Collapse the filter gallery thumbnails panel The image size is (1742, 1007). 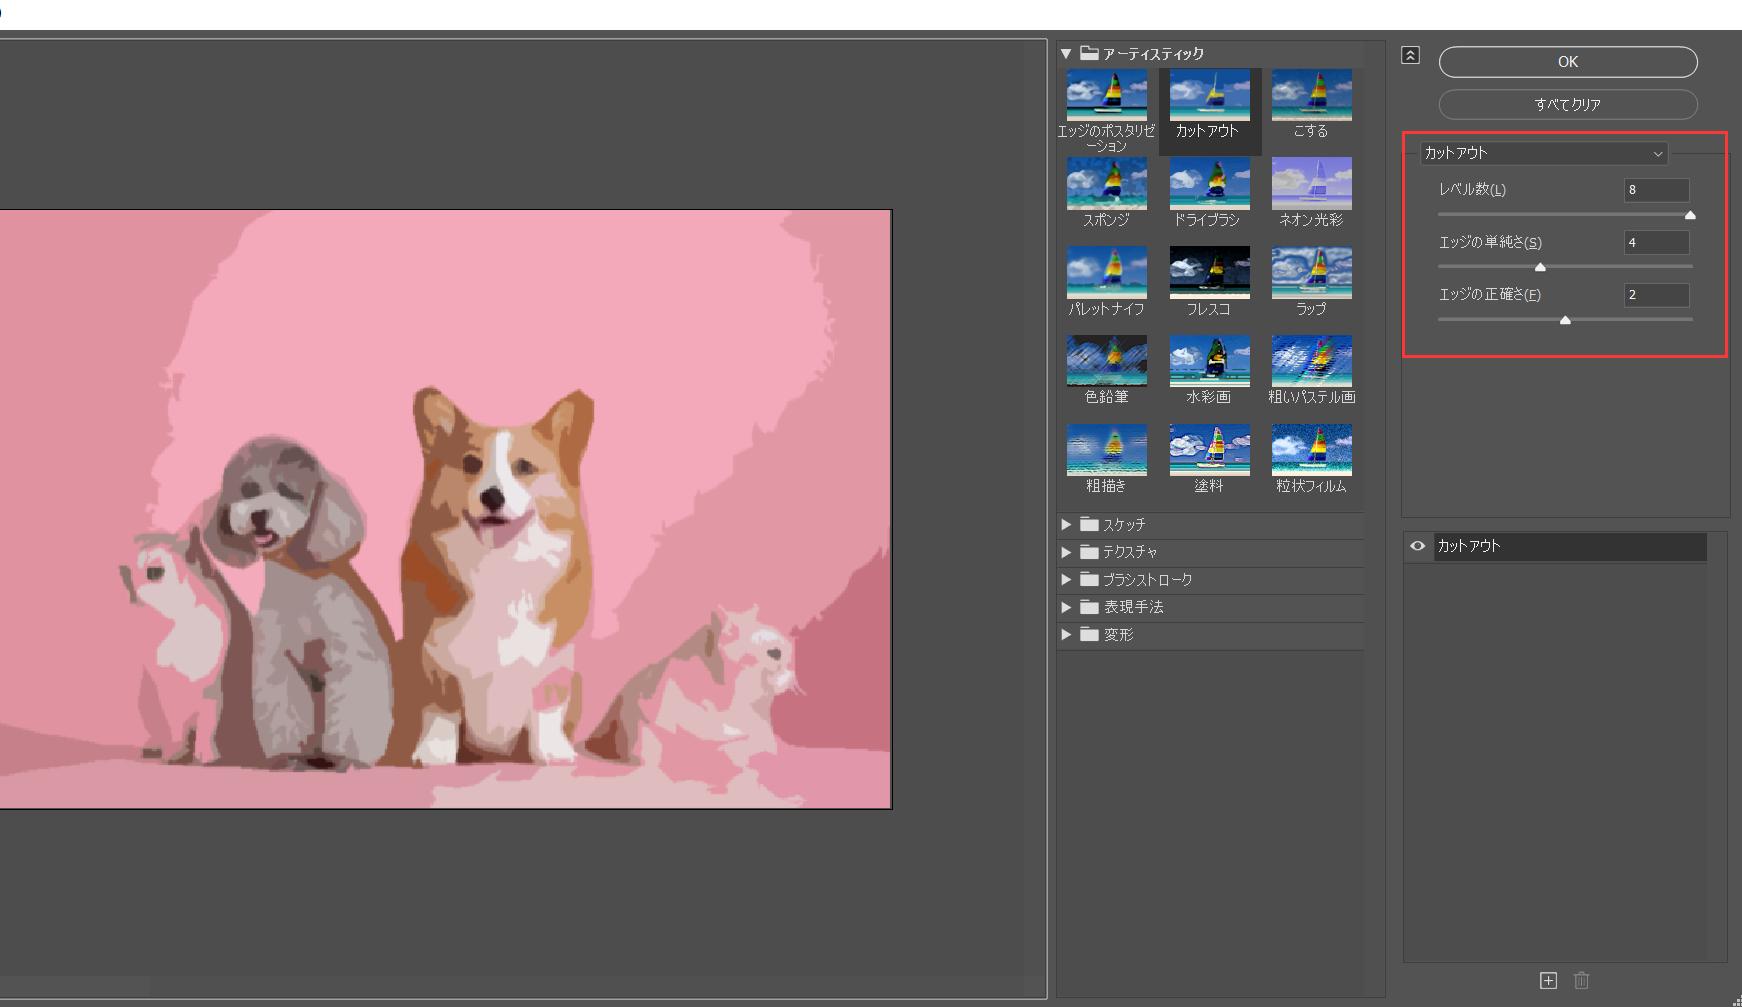coord(1410,55)
